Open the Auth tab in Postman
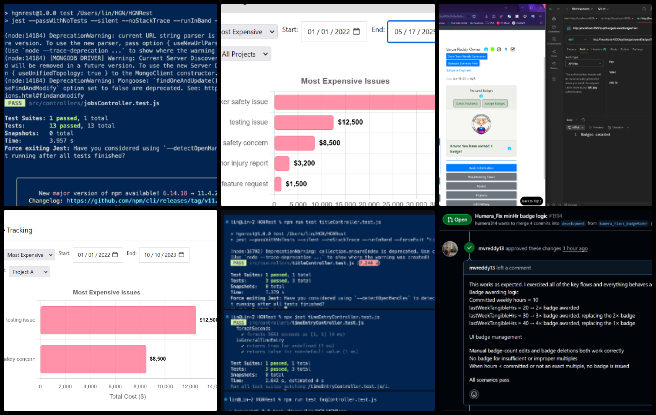Viewport: 656px width, 415px height. [x=582, y=49]
